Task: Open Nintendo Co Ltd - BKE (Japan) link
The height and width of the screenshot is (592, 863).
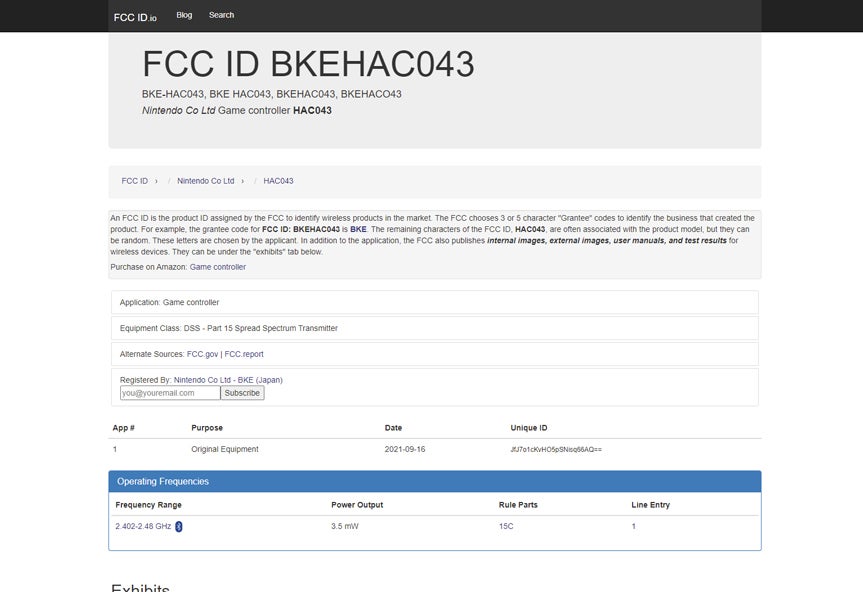Action: point(228,380)
